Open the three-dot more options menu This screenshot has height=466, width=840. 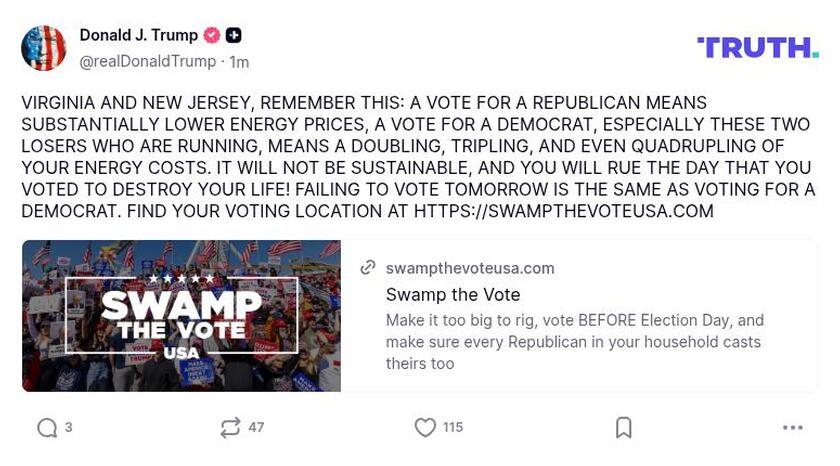click(792, 428)
